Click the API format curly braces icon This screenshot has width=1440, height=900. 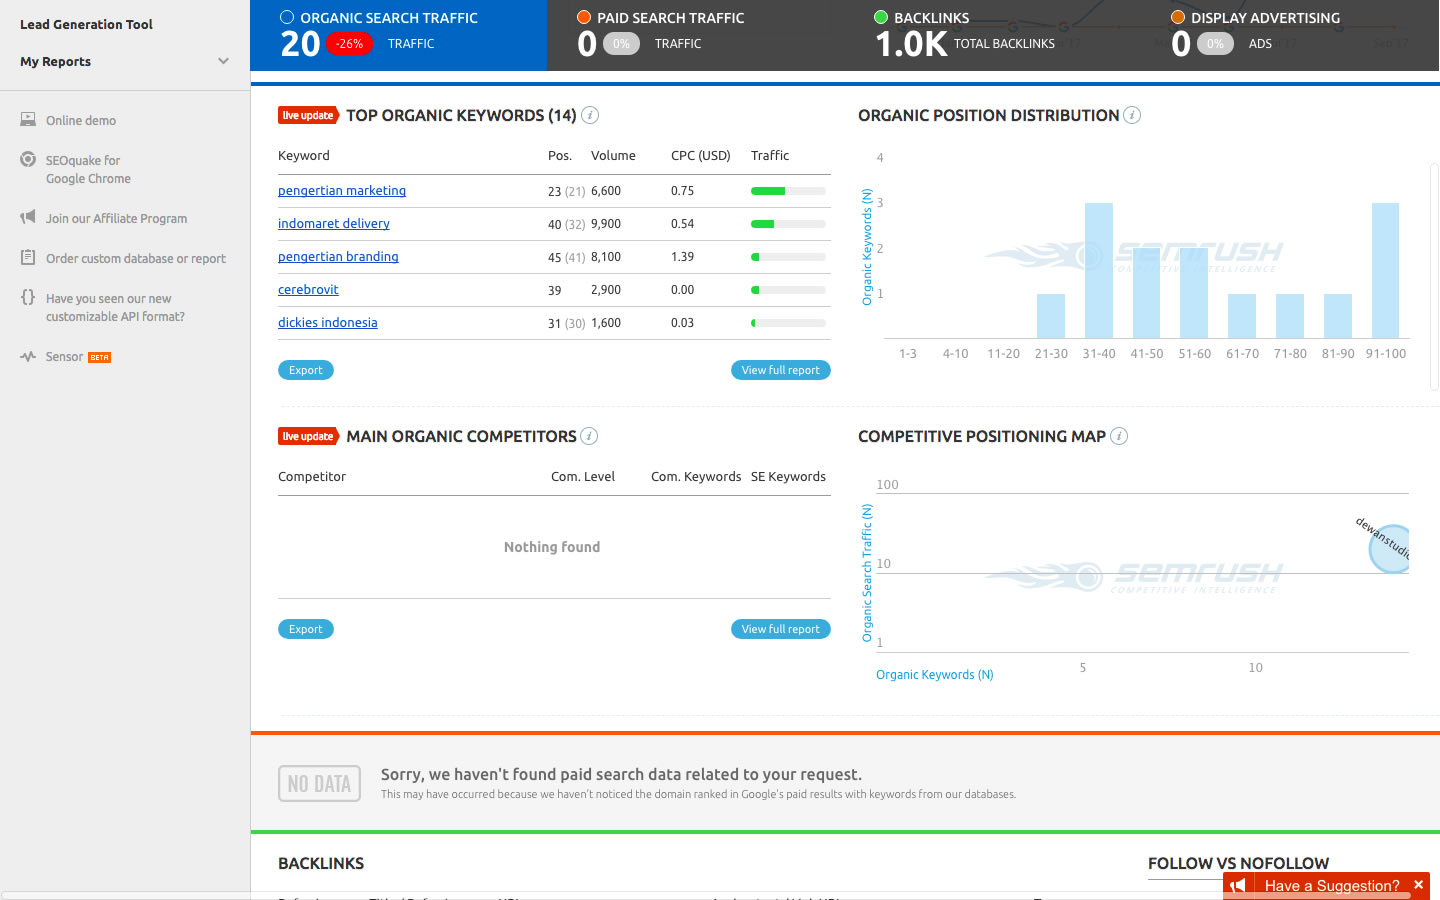(28, 298)
